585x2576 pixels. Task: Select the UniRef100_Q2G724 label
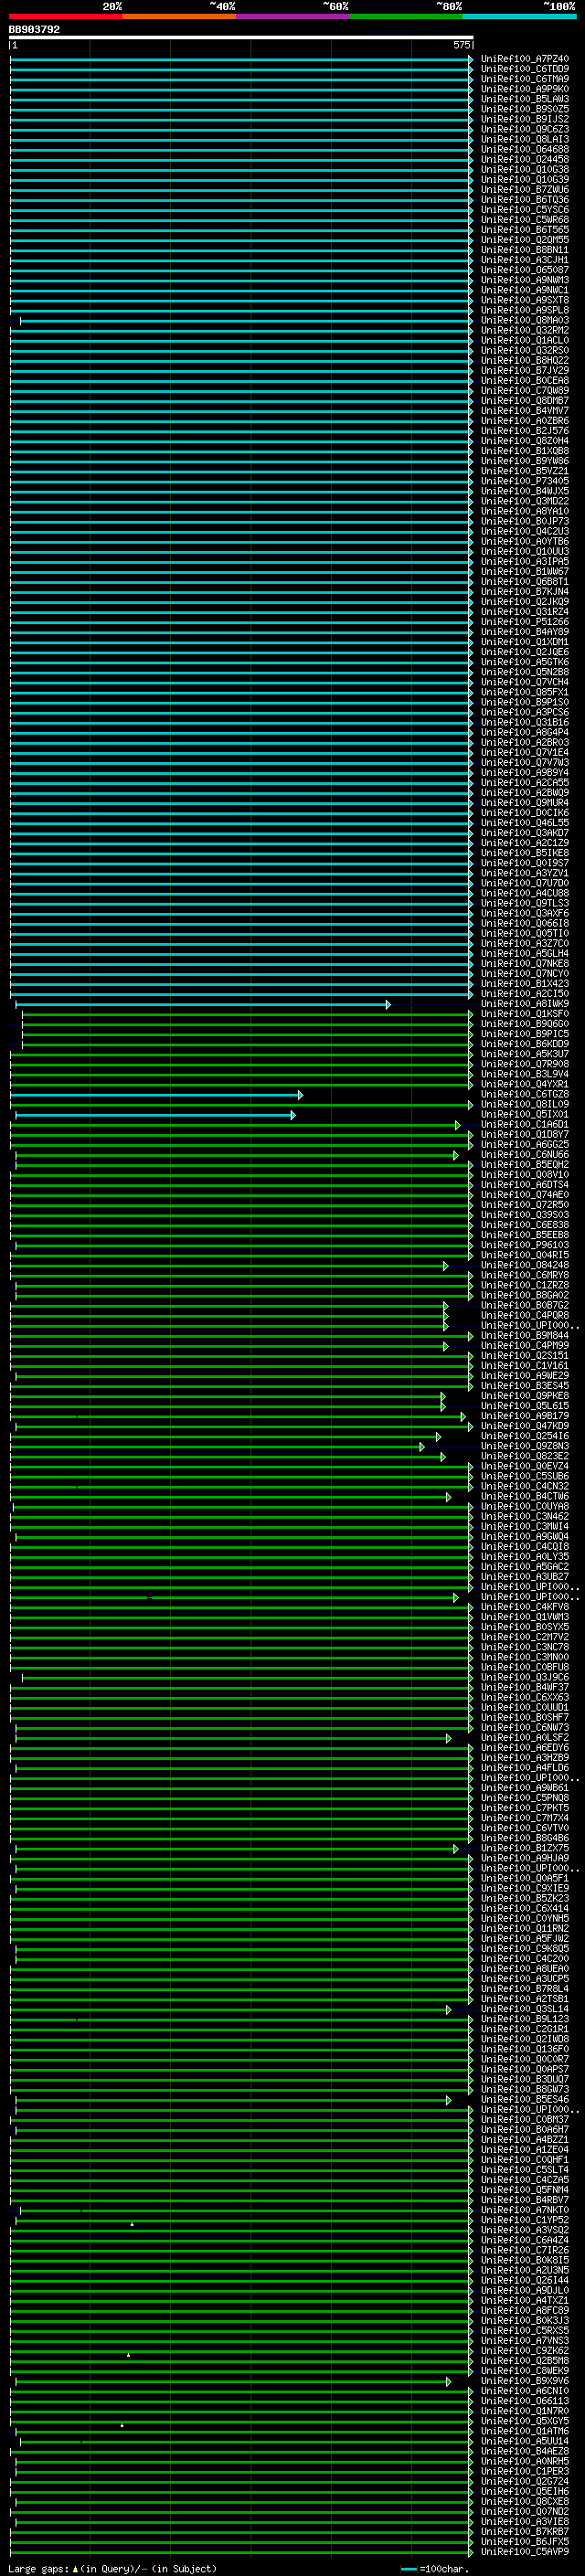click(524, 2481)
